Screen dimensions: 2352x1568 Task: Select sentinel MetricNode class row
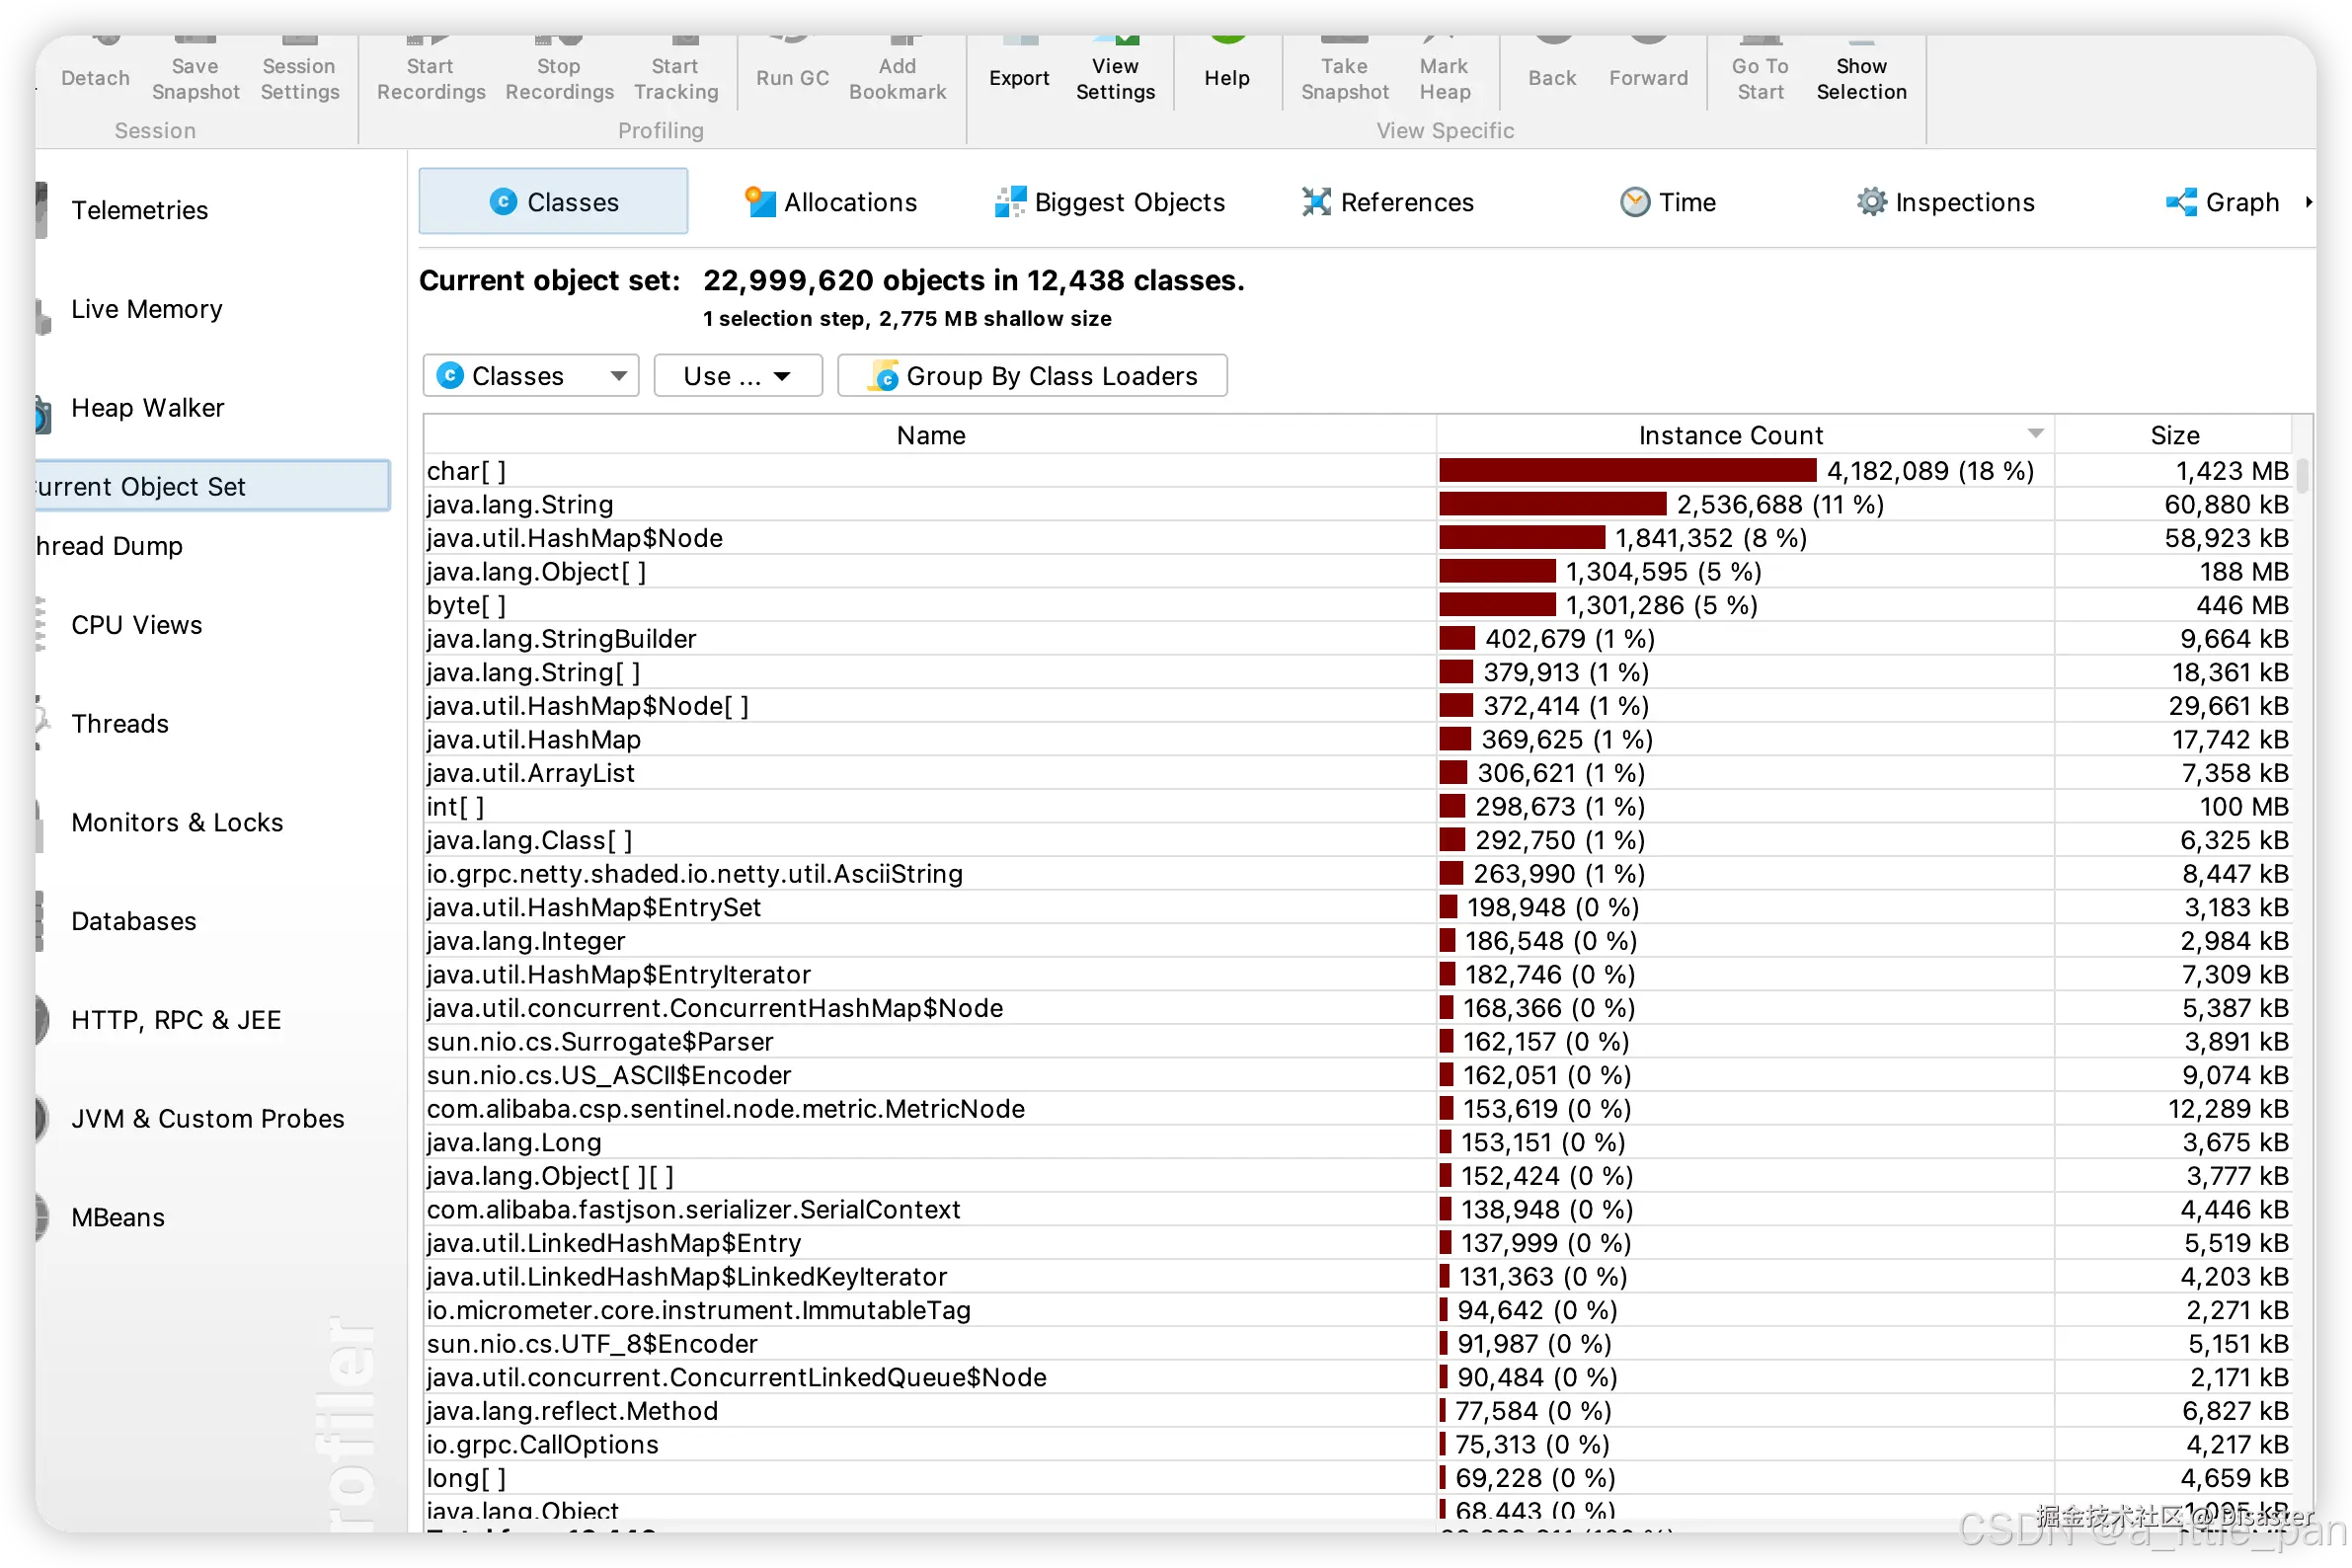(1358, 1109)
